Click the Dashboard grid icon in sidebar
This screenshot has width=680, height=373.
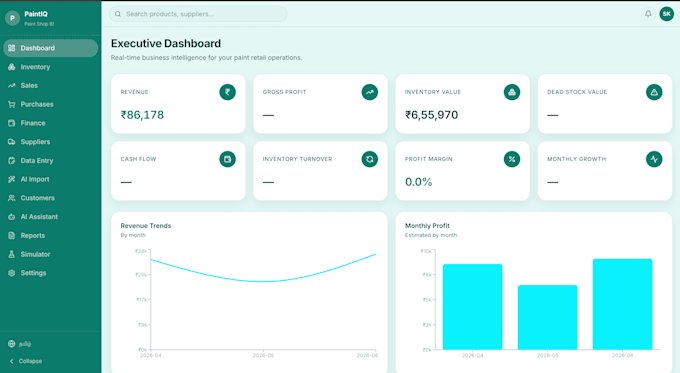click(x=12, y=48)
